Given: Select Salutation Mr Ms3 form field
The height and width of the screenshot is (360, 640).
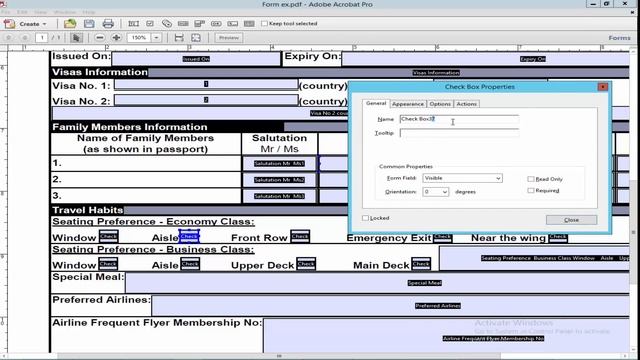Looking at the screenshot, I should pyautogui.click(x=280, y=196).
